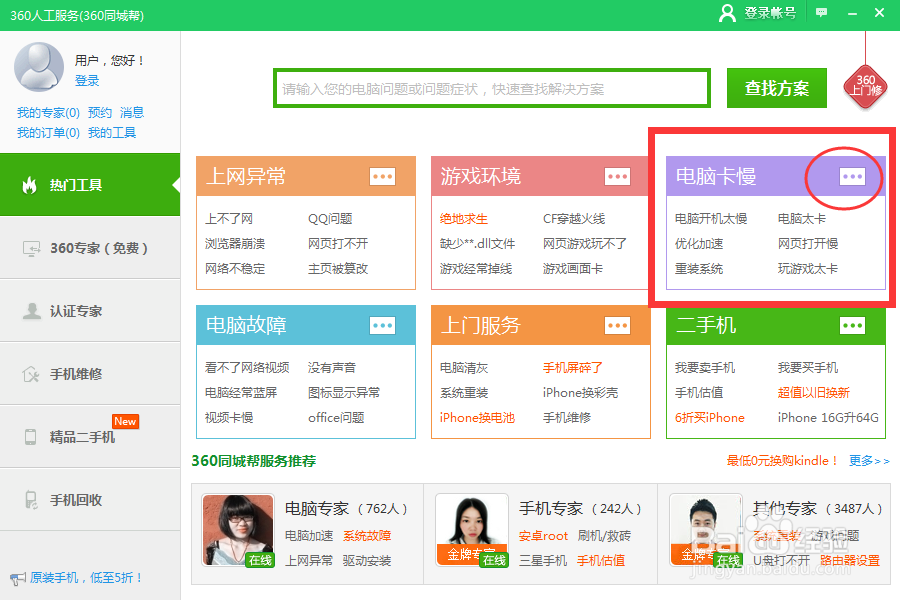The image size is (900, 600).
Task: Select 电脑经常蓝屏 entry
Action: (x=241, y=393)
